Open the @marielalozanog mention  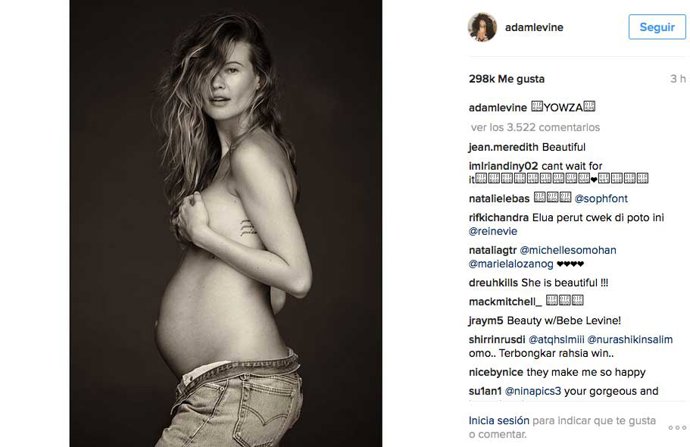click(511, 264)
